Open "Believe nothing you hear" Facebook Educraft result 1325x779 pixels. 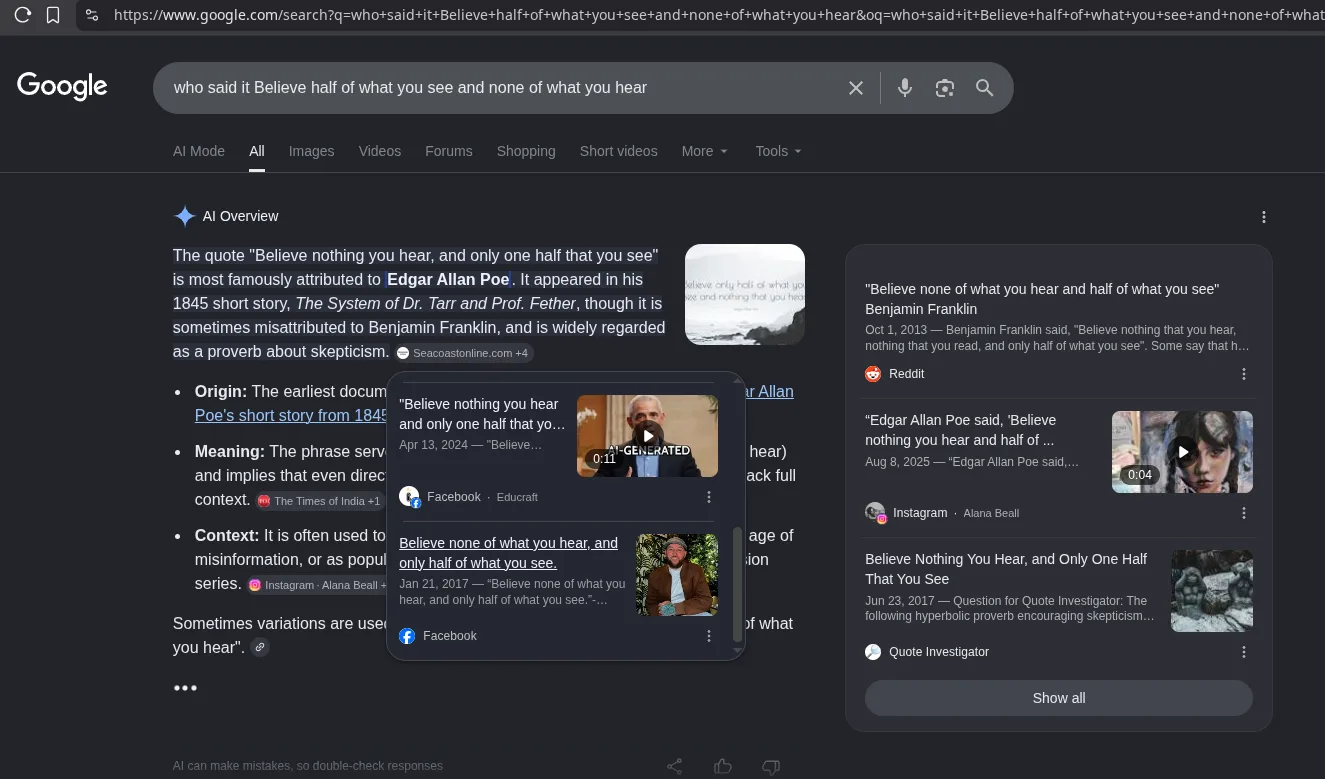pos(482,414)
